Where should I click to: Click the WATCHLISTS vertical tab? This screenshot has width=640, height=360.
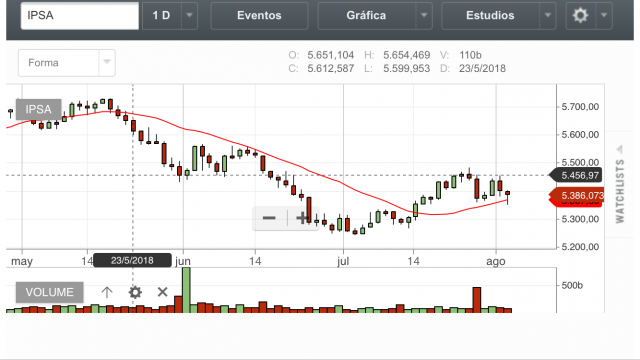tap(620, 191)
